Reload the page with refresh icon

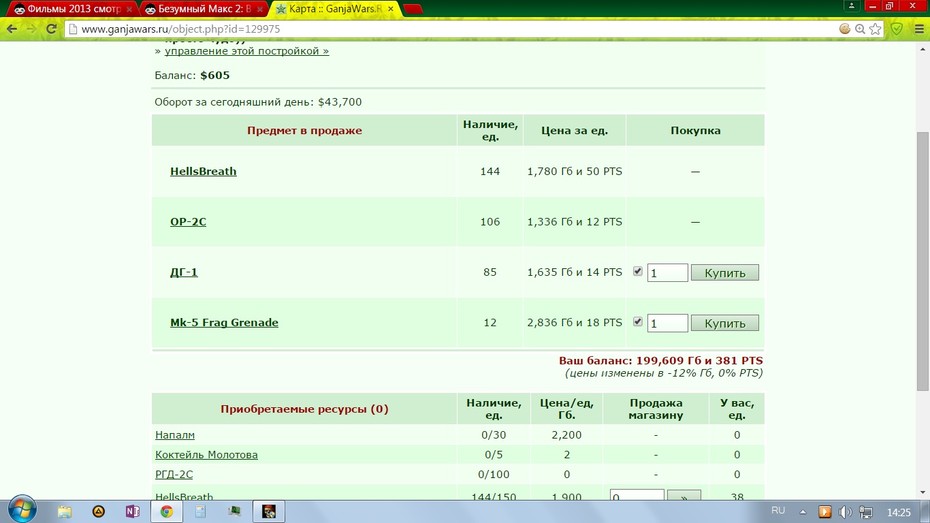click(52, 28)
